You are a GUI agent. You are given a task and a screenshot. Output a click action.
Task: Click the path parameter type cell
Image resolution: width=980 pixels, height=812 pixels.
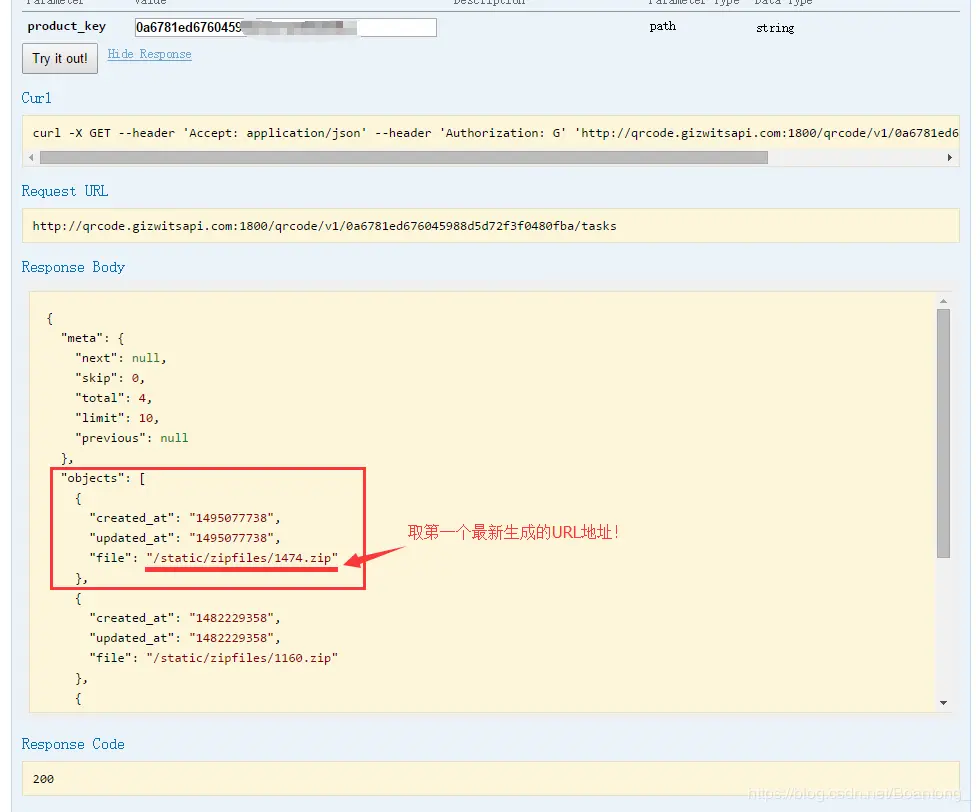coord(662,26)
